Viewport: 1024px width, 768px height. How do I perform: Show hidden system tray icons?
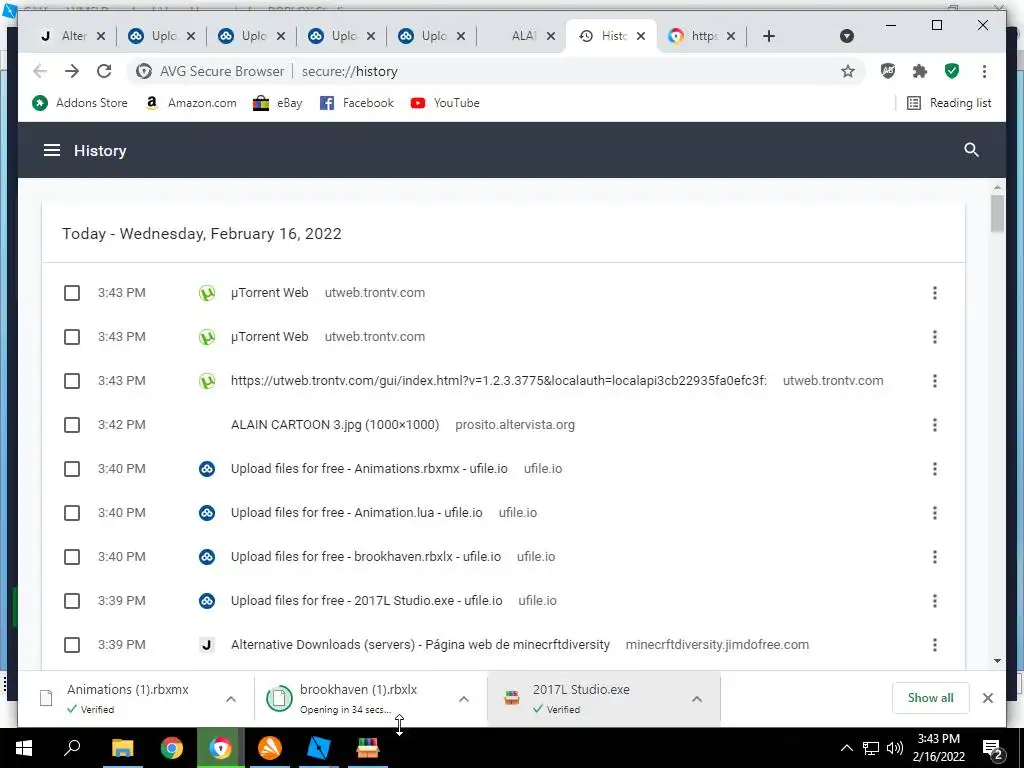(846, 748)
